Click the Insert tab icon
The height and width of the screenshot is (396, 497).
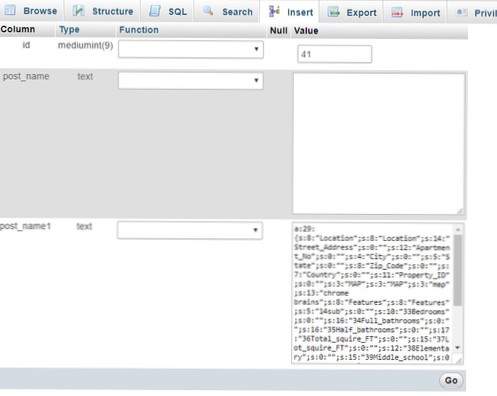click(x=274, y=11)
